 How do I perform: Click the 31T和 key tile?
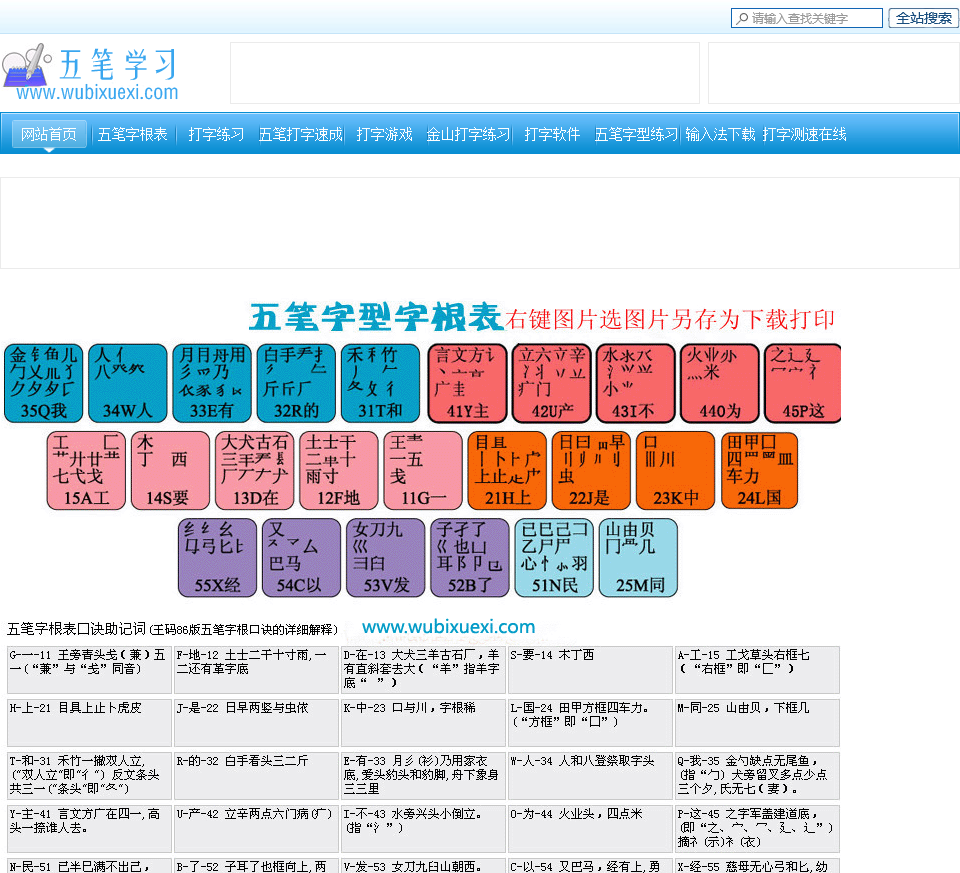pyautogui.click(x=380, y=383)
